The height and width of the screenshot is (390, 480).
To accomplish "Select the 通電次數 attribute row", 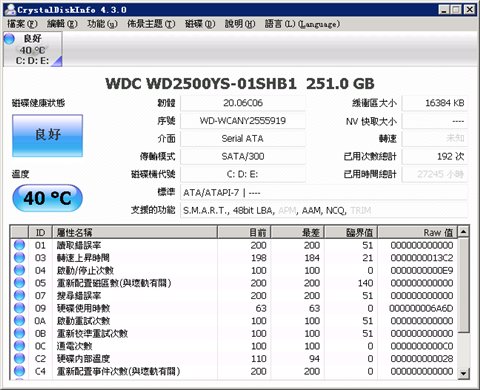I will click(234, 346).
